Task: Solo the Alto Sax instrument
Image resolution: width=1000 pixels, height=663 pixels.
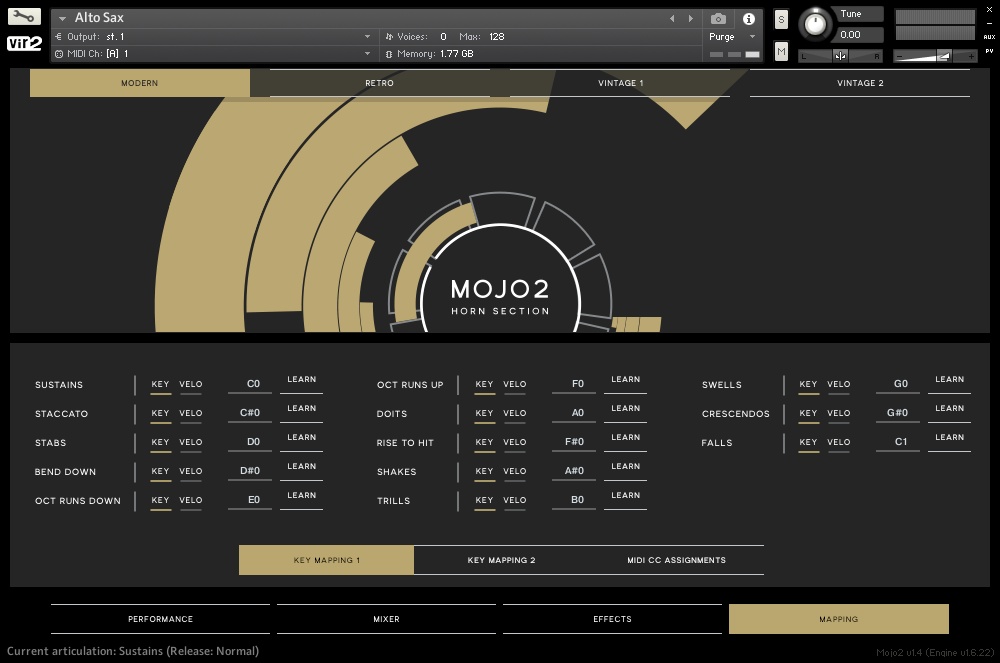Action: pyautogui.click(x=779, y=19)
